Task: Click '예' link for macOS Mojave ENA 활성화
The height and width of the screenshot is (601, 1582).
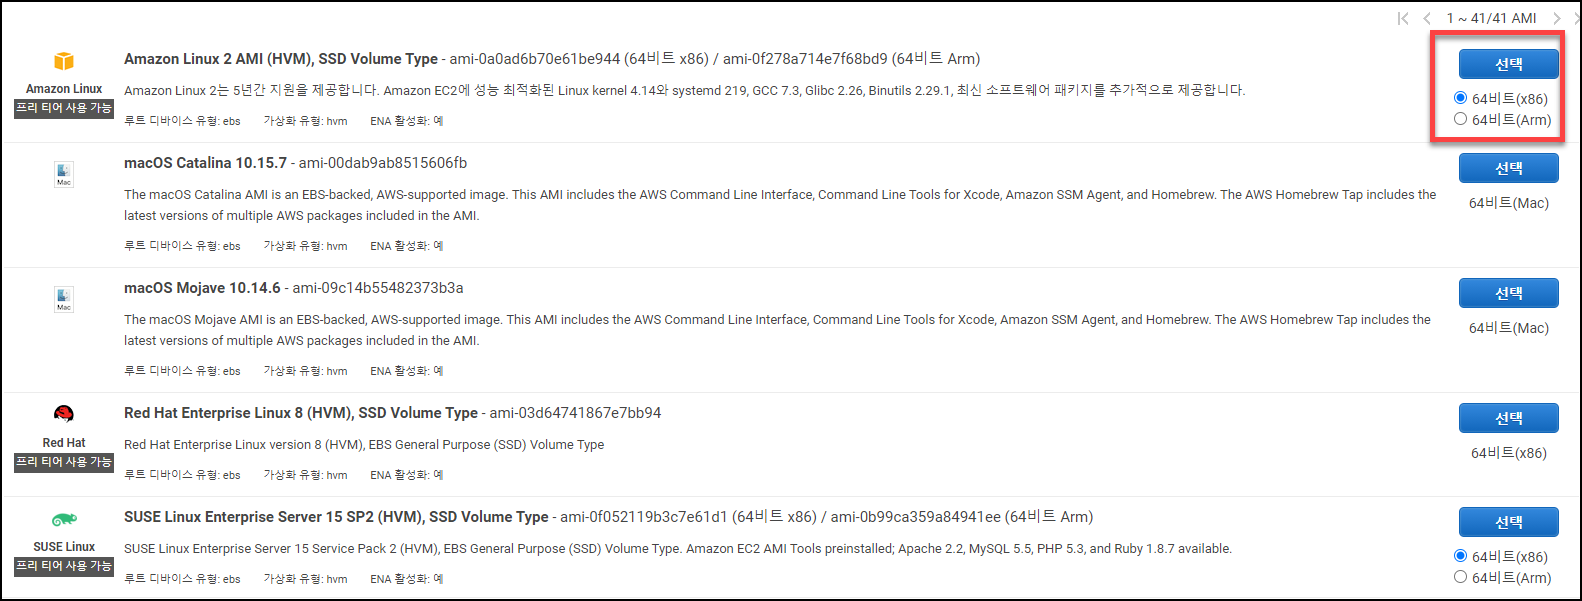Action: [436, 370]
